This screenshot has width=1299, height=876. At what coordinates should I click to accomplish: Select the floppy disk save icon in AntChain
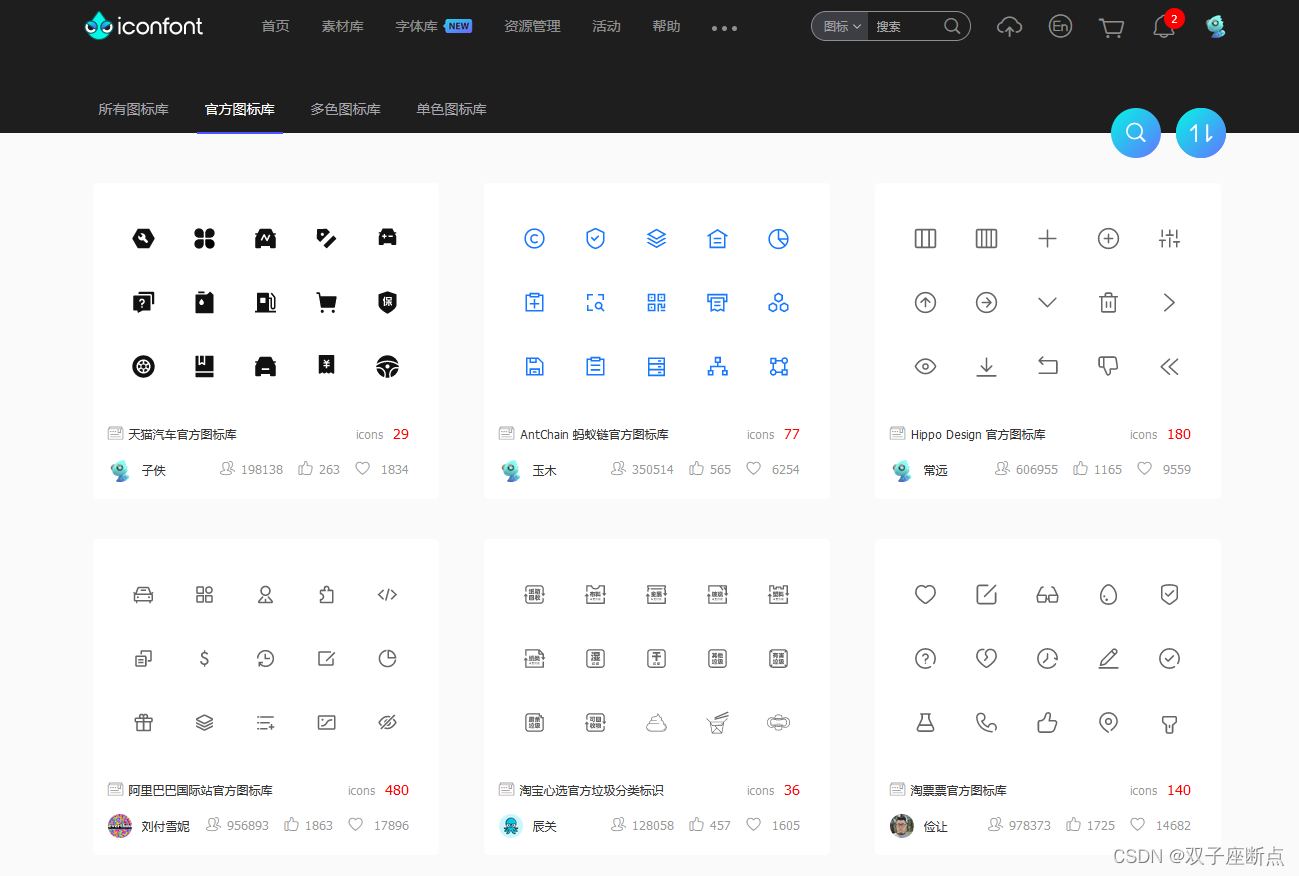coord(535,366)
